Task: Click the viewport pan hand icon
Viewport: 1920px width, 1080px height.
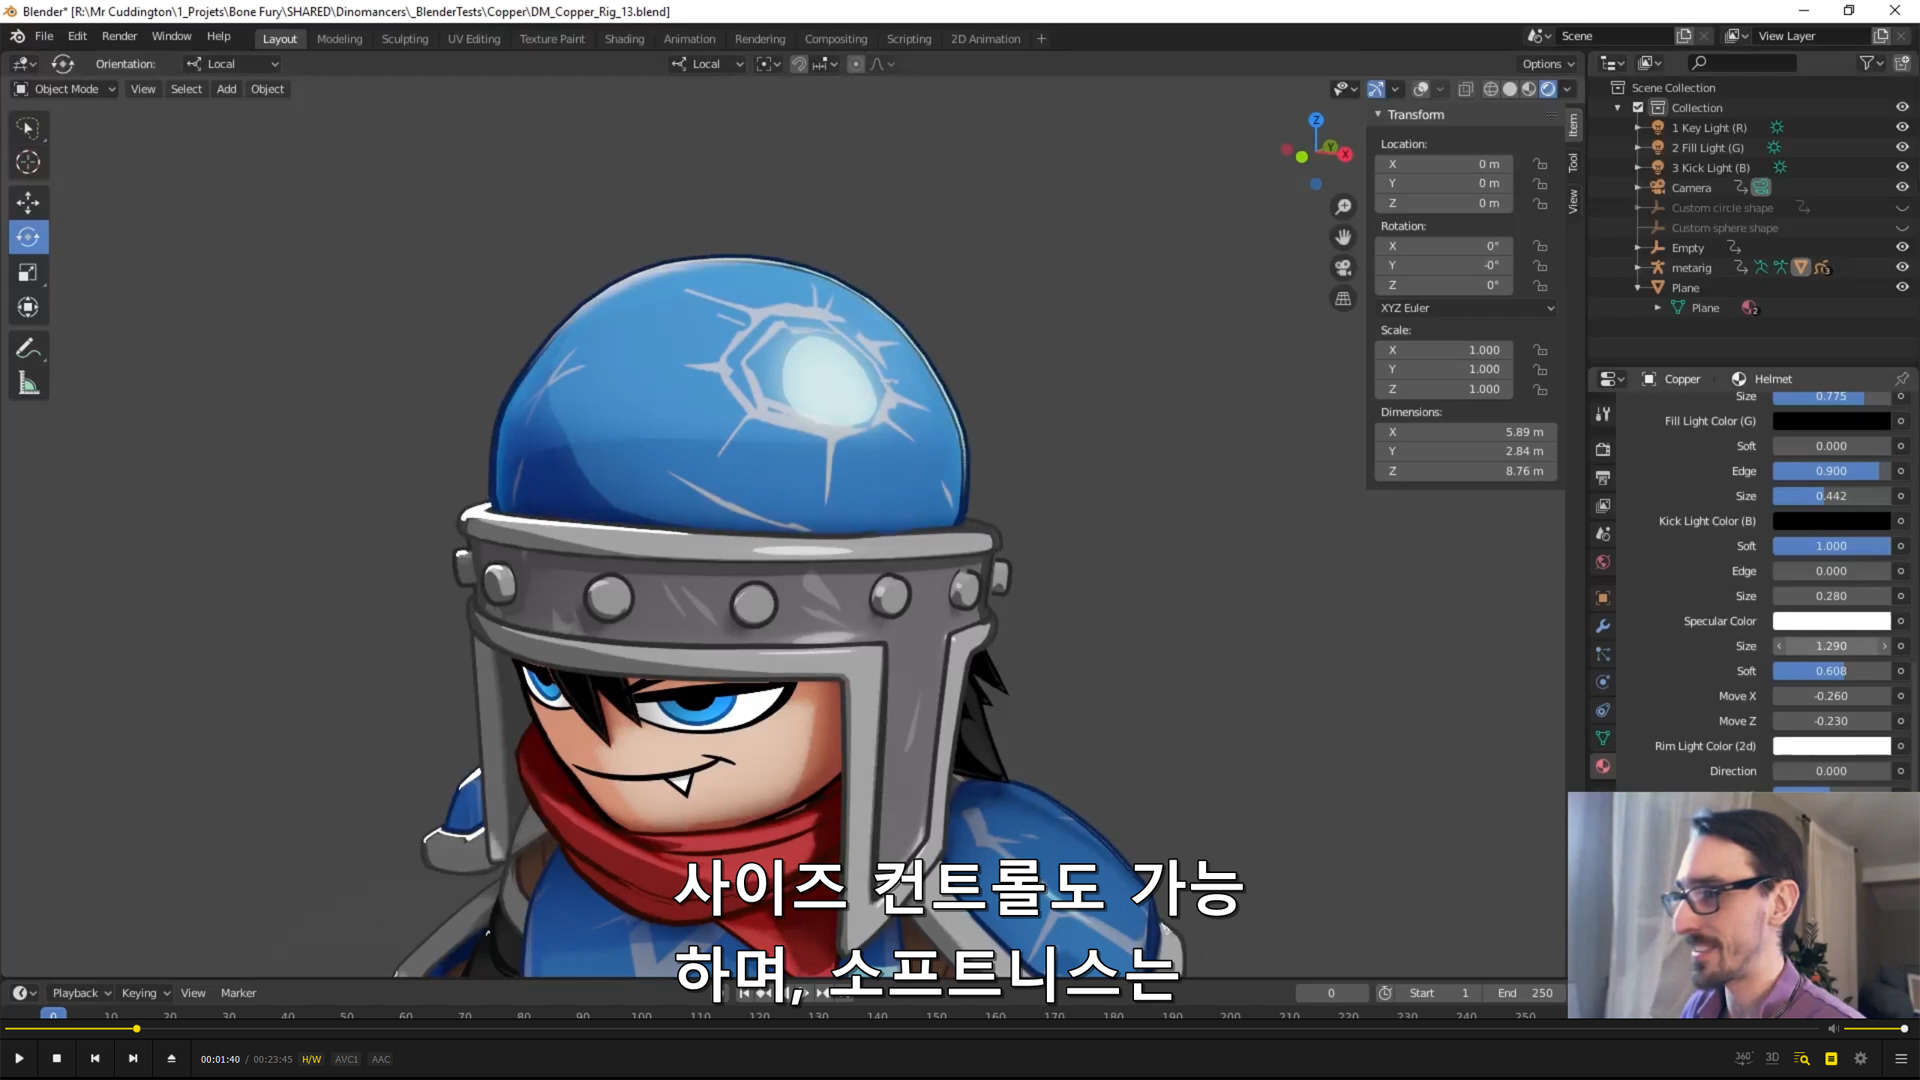Action: point(1343,237)
